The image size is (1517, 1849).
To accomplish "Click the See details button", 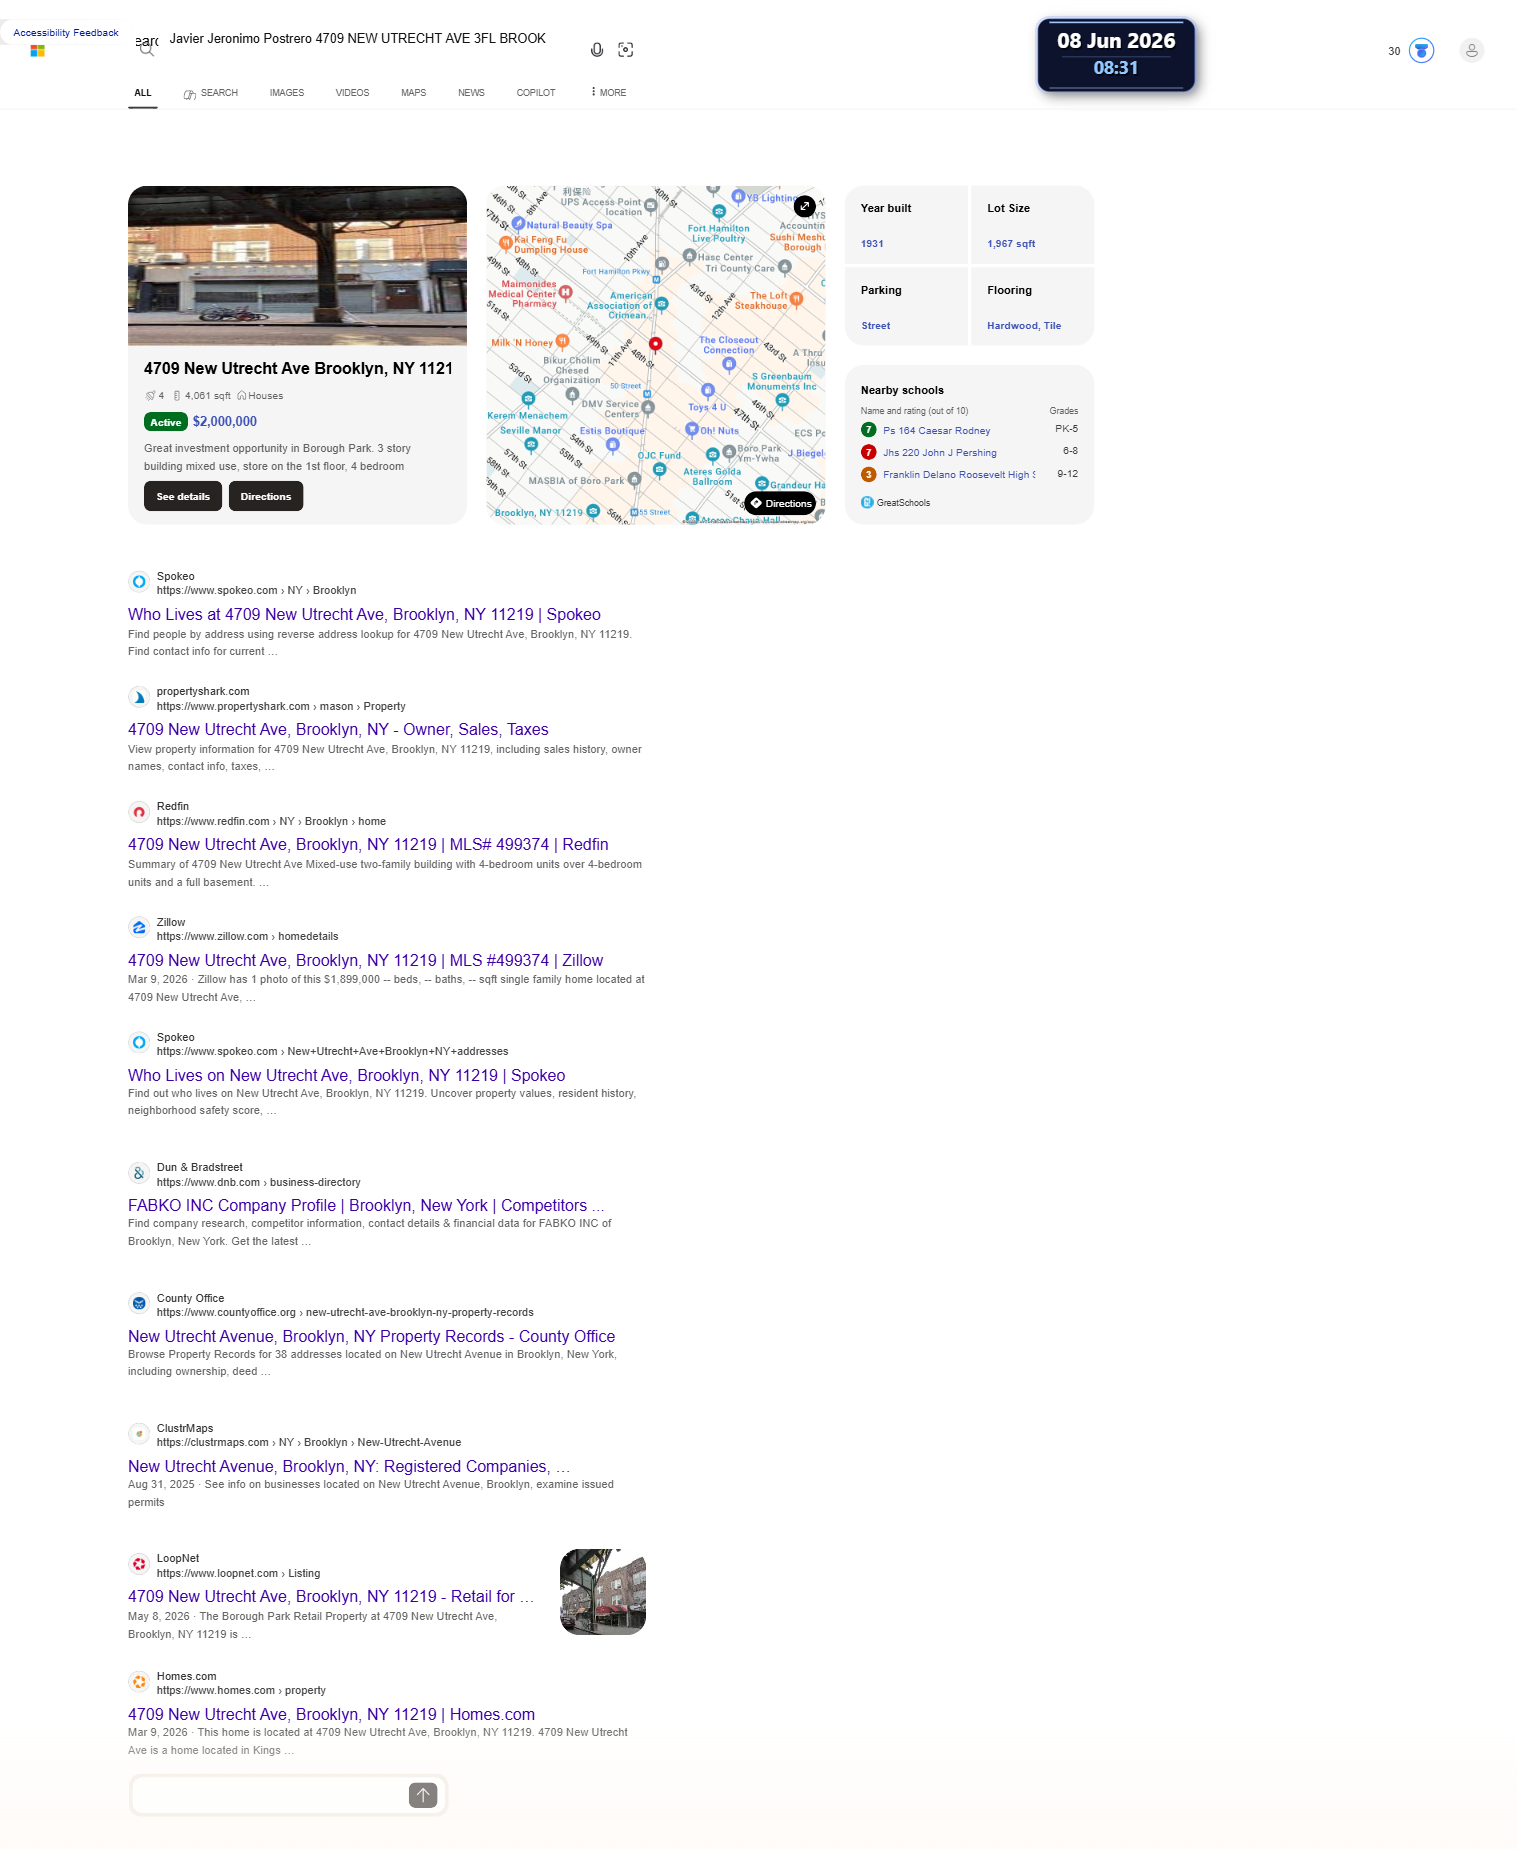I will click(183, 496).
